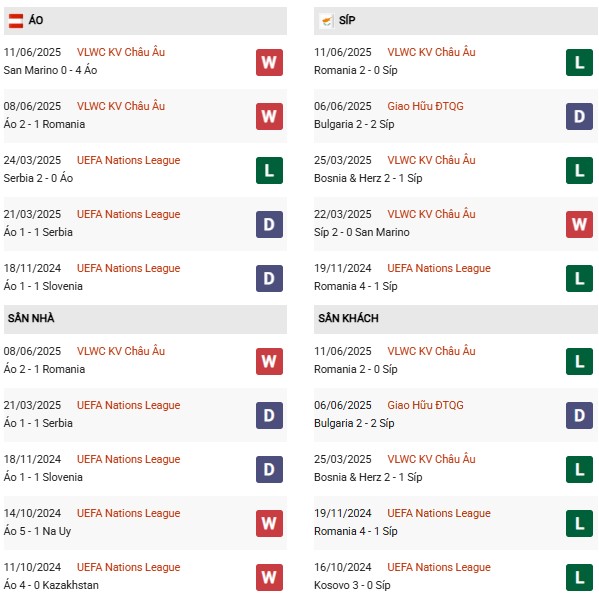Click the top-list Romania 4-1 Síp row dated 19/11/2024

[456, 278]
